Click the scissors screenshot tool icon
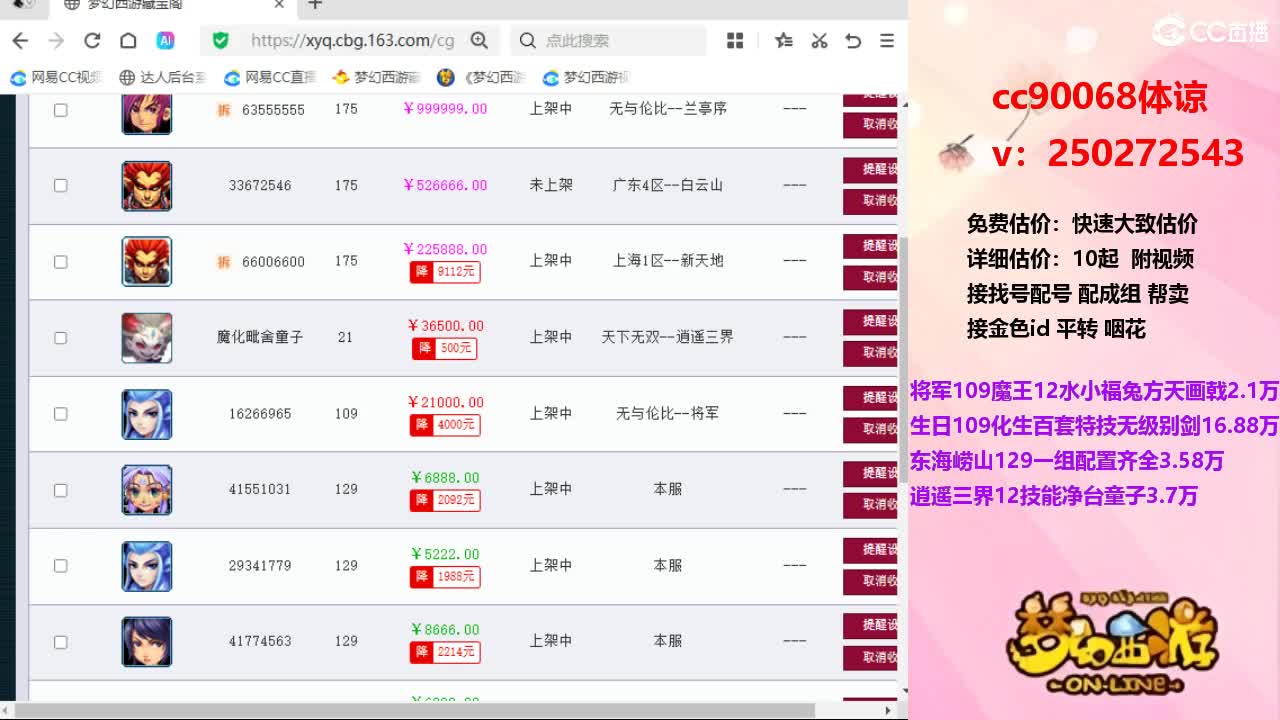This screenshot has height=720, width=1280. 819,41
